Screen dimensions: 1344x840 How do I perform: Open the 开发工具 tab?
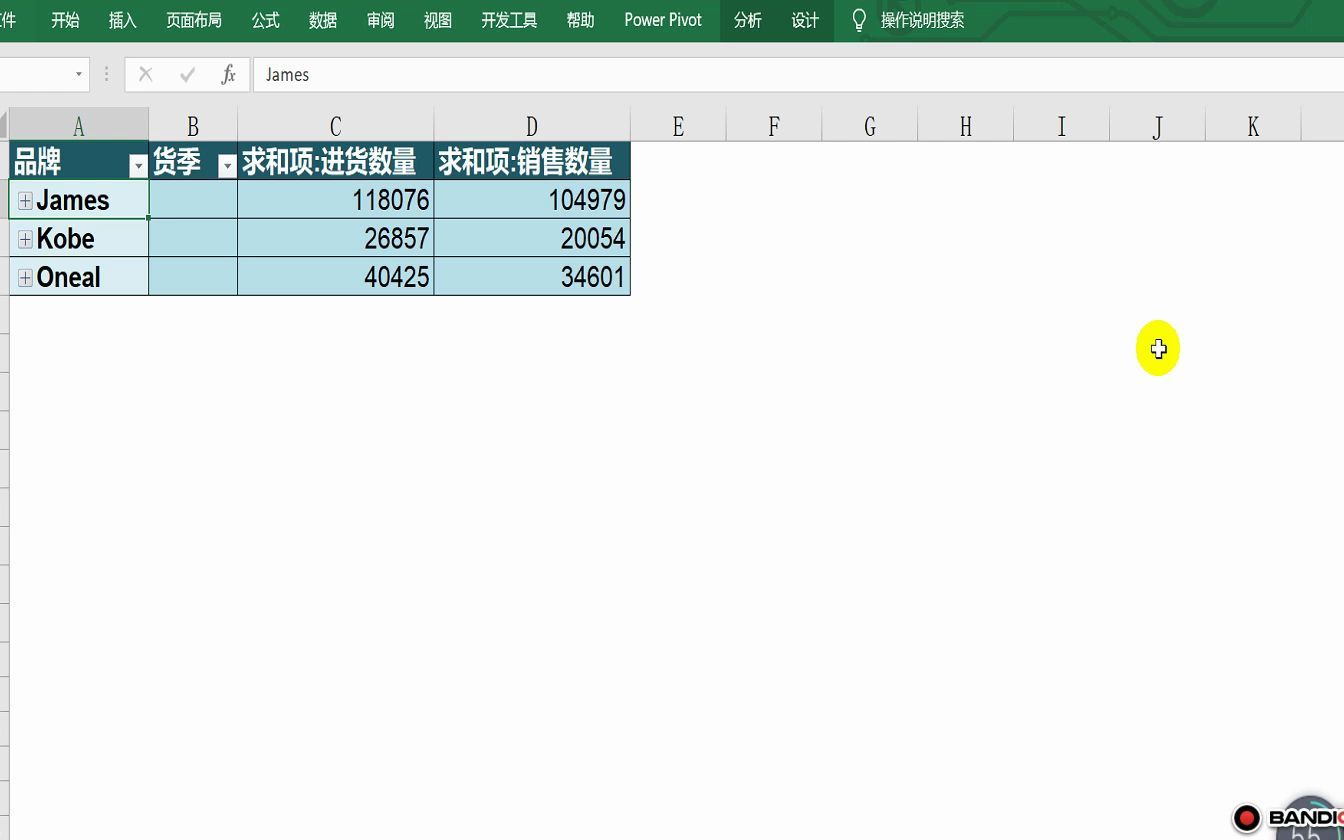point(509,20)
